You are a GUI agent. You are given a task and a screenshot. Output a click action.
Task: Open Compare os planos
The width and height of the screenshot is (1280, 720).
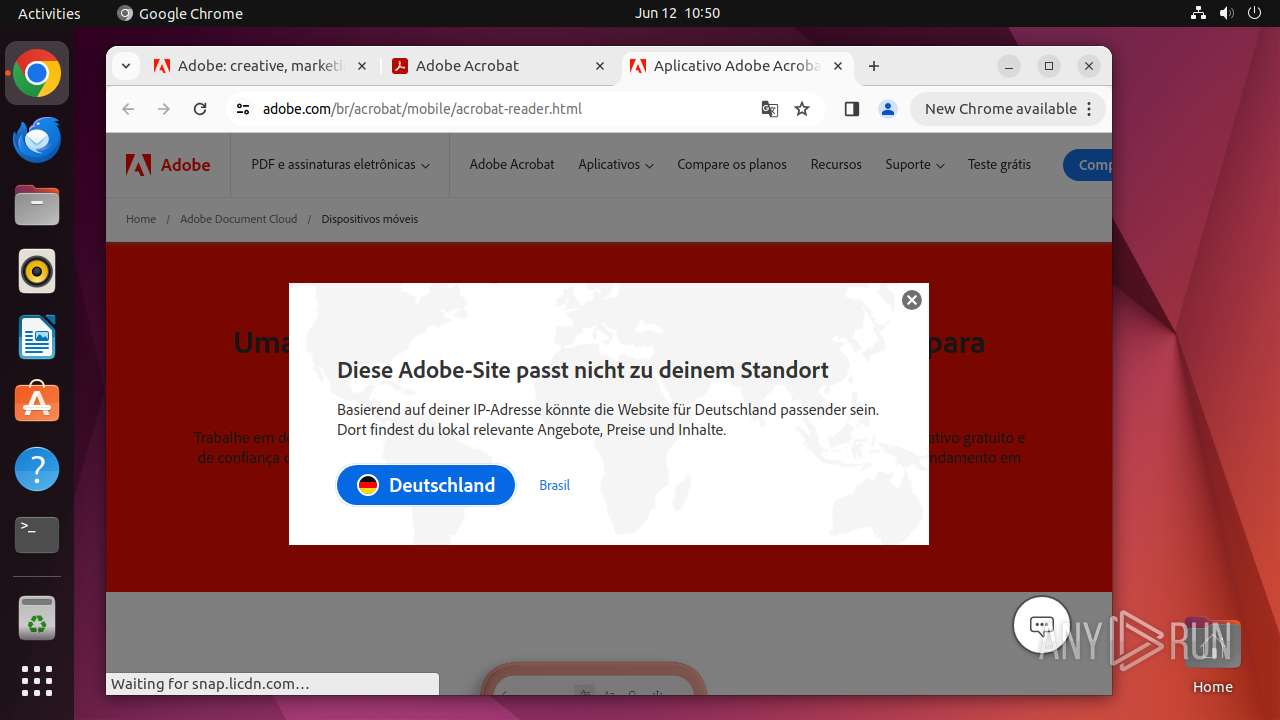click(x=732, y=165)
